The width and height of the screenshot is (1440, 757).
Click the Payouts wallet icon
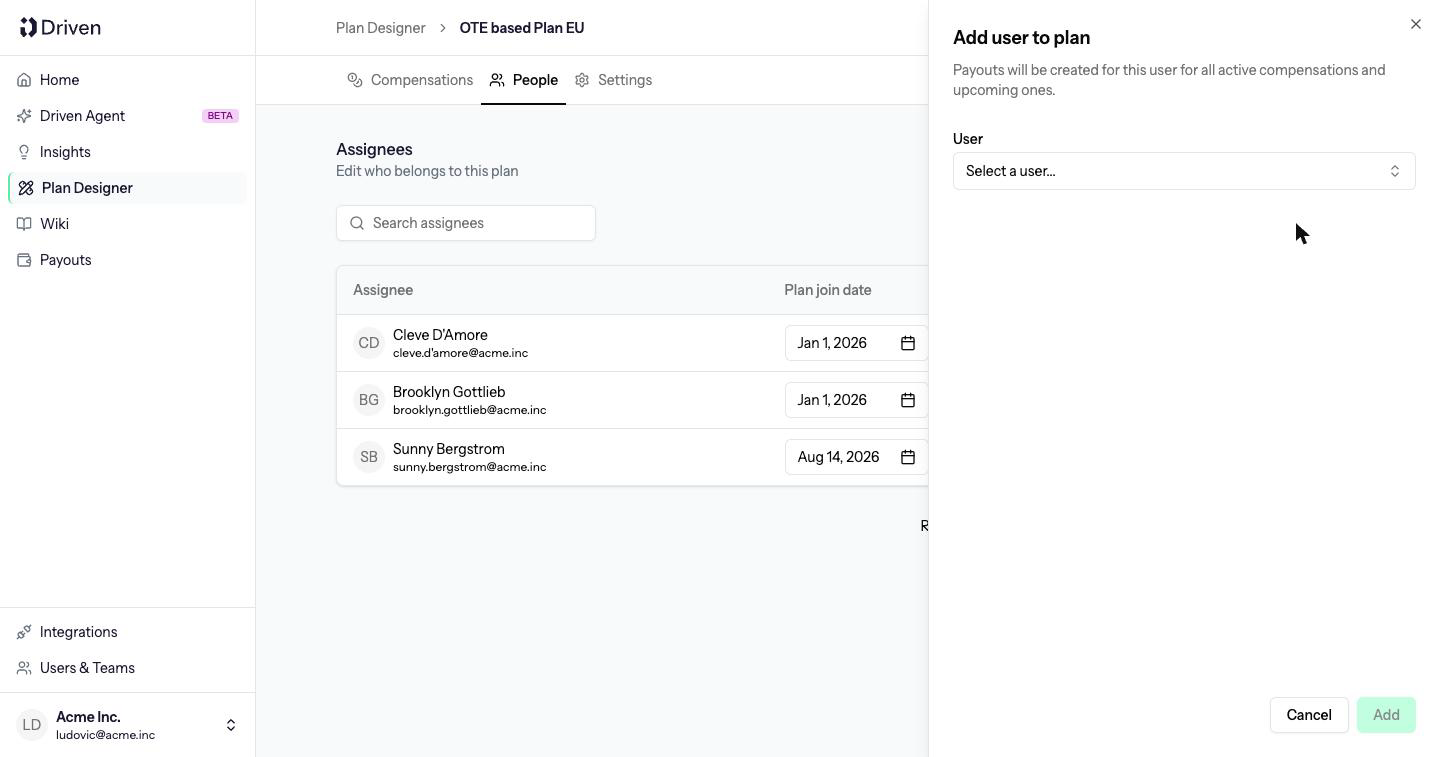[x=24, y=260]
